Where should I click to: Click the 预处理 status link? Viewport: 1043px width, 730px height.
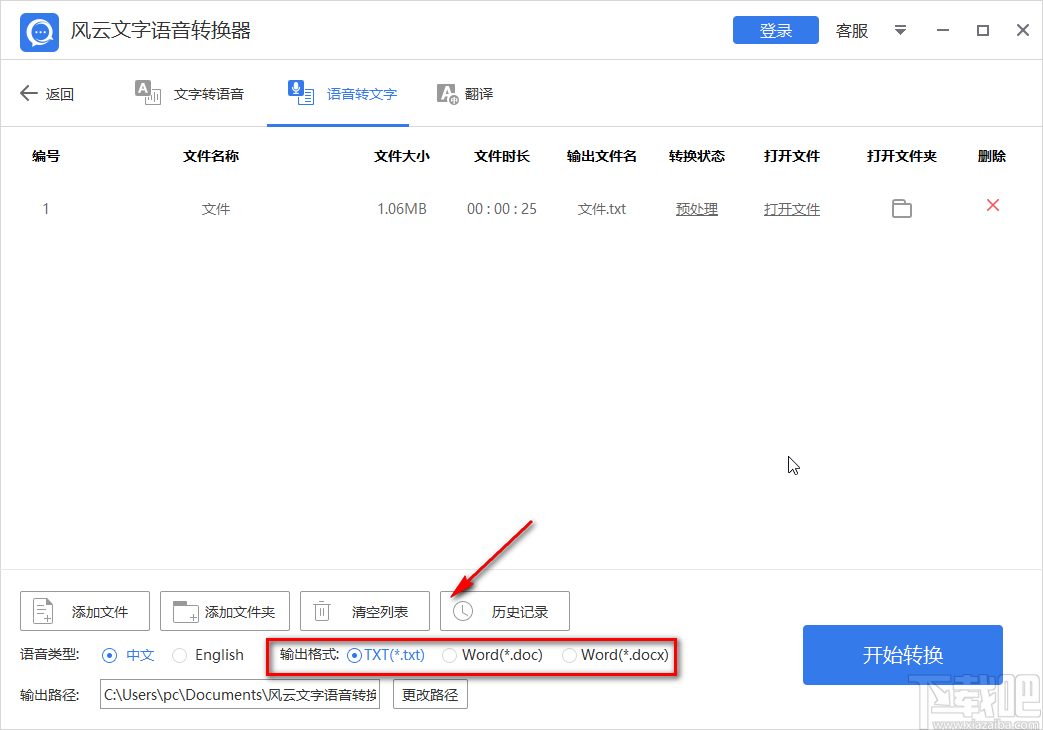696,208
